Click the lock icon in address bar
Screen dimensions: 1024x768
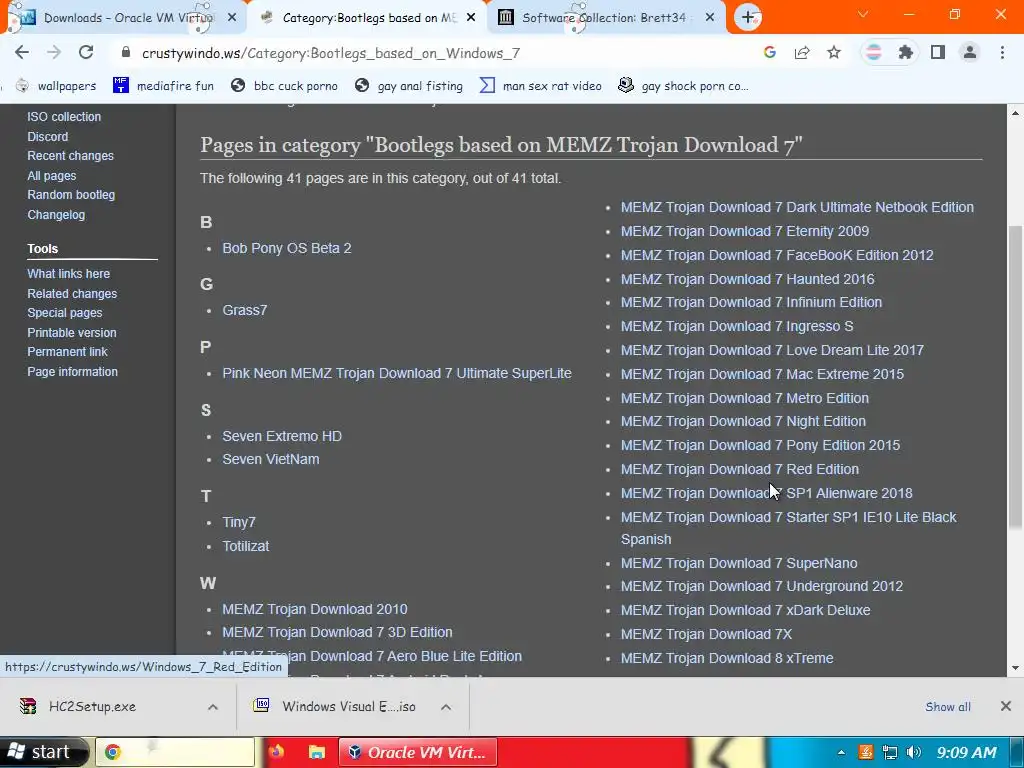tap(125, 52)
